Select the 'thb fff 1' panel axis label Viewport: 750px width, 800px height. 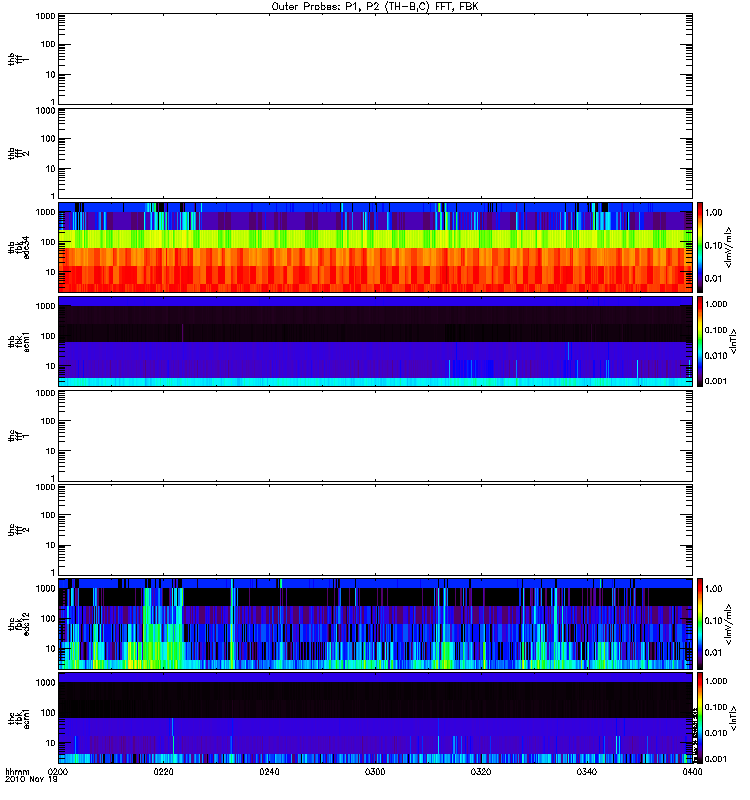(18, 60)
